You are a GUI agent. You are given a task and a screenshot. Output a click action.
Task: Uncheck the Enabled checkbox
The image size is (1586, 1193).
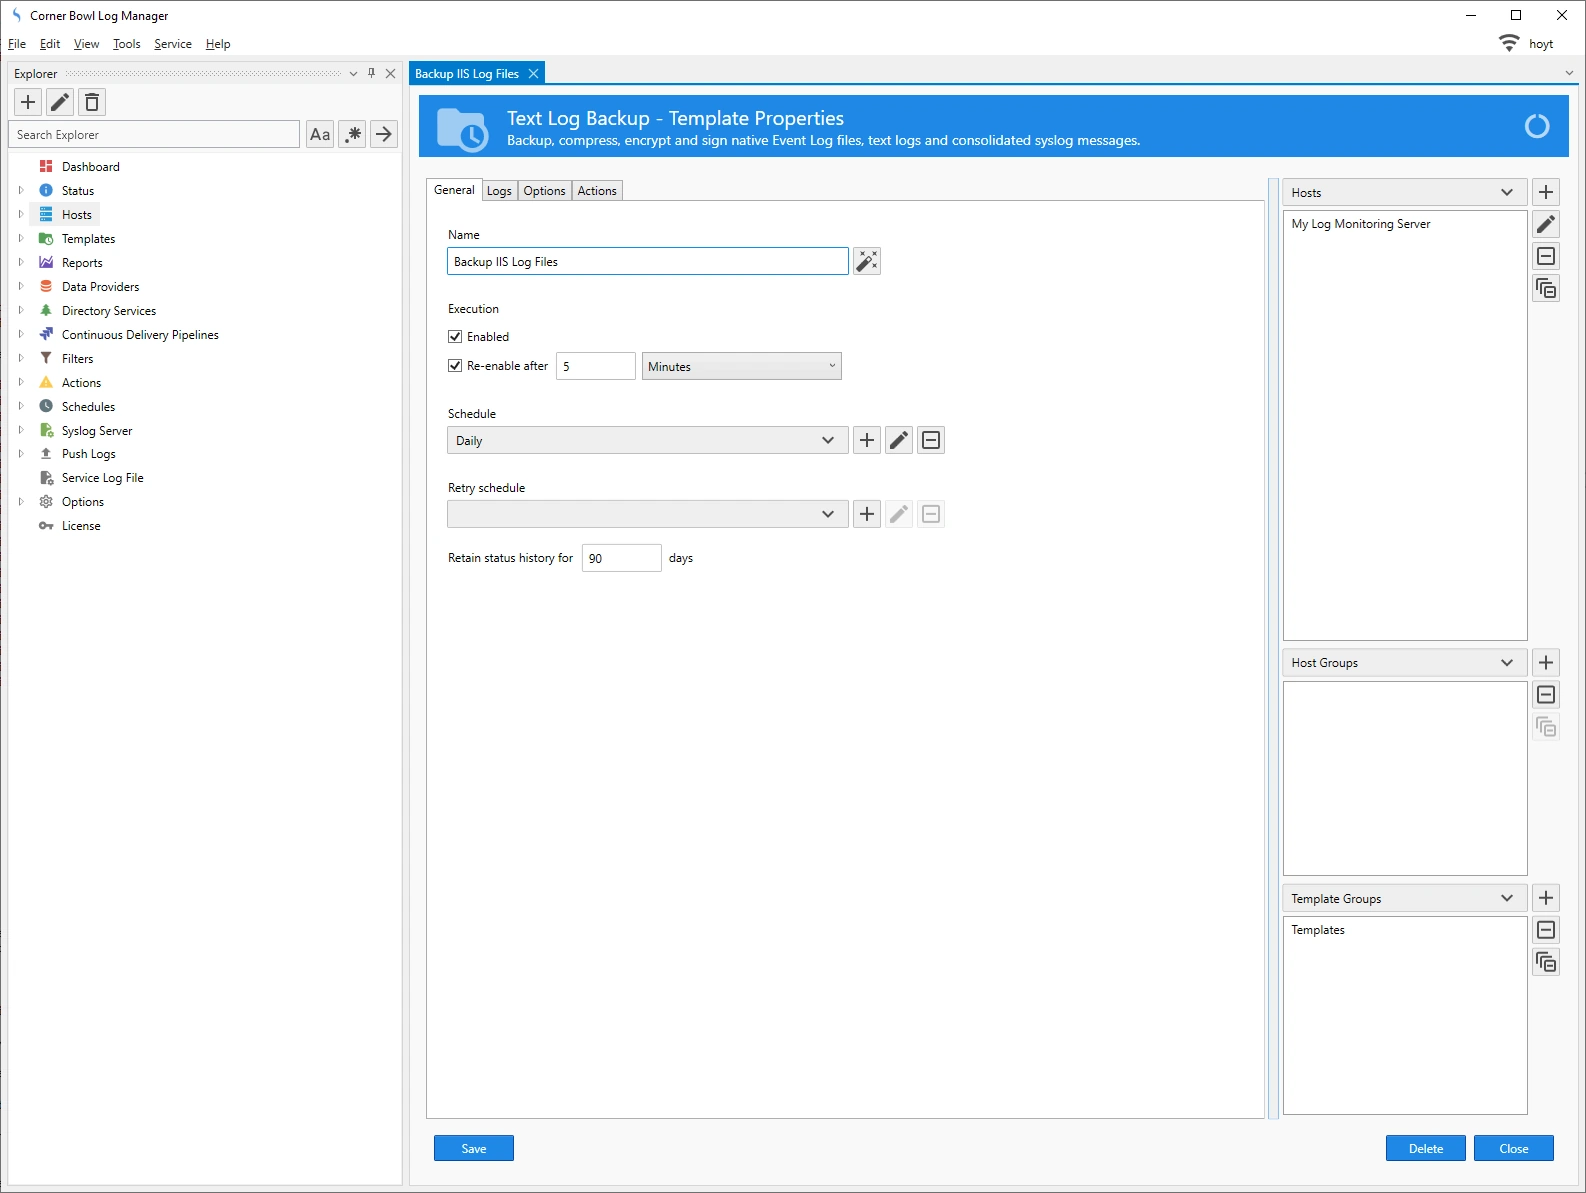(455, 337)
